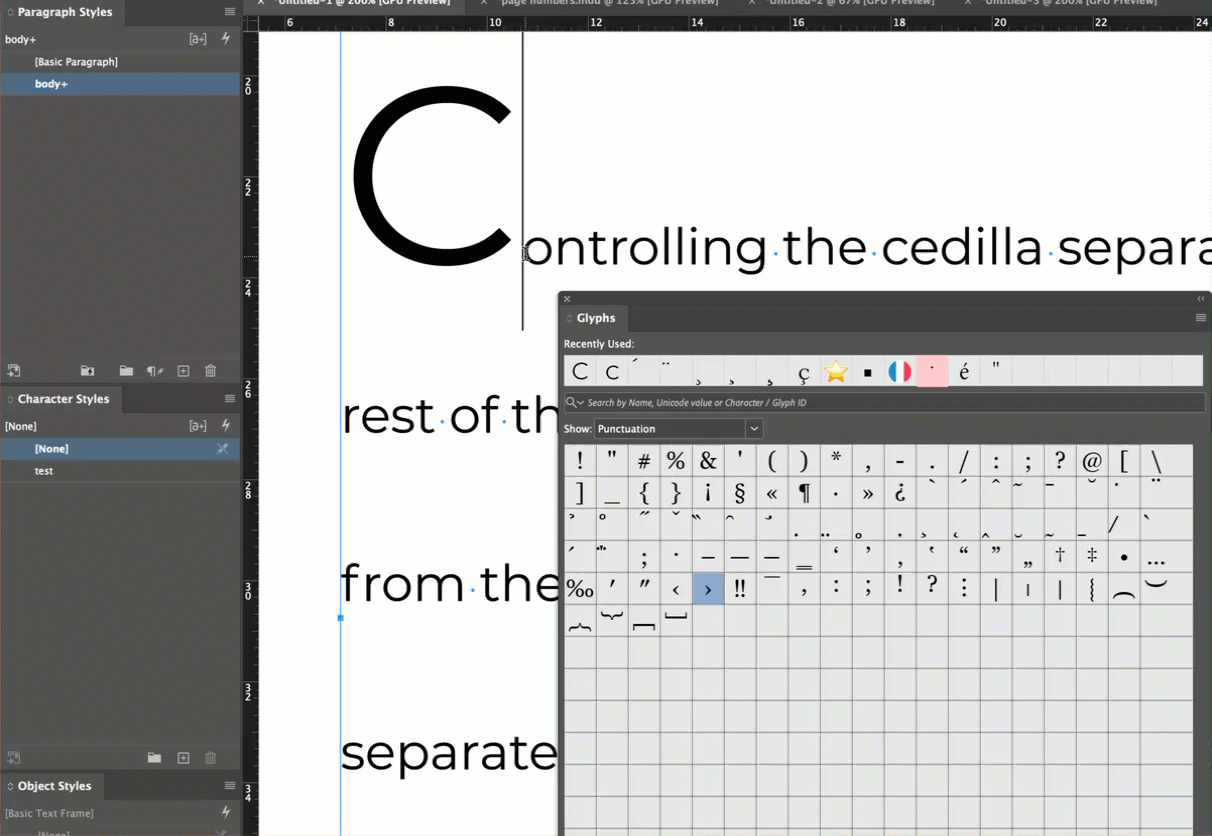Viewport: 1212px width, 836px height.
Task: Select the percent glyph
Action: [x=676, y=461]
